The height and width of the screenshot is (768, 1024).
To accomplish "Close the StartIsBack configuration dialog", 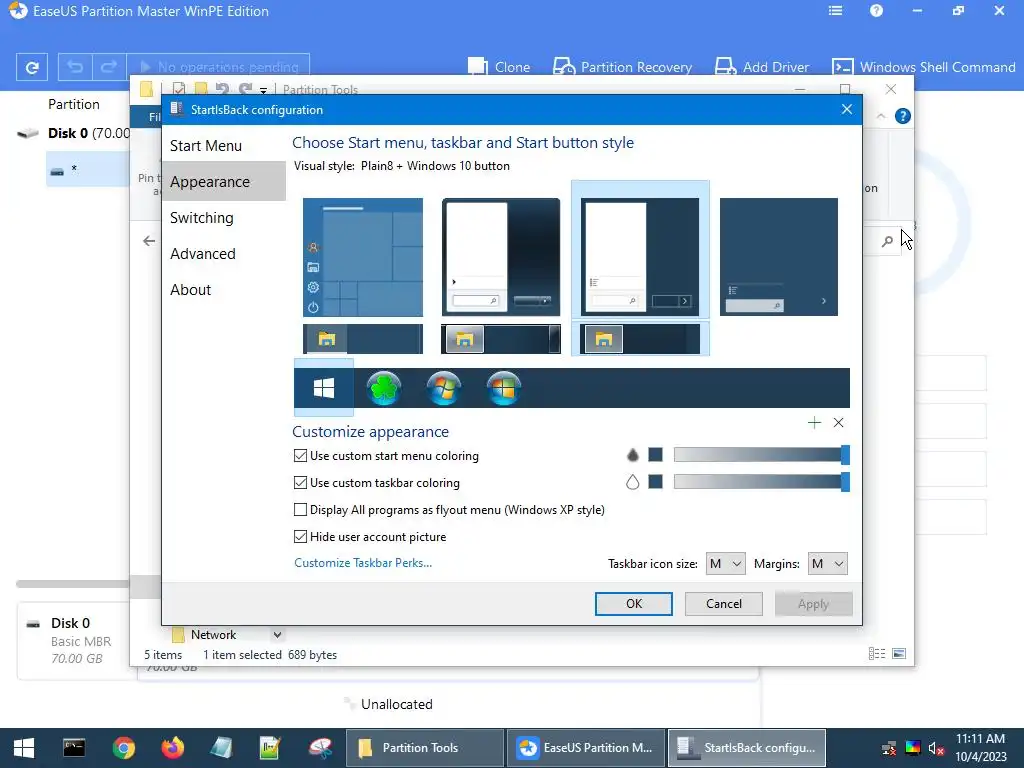I will (x=846, y=109).
